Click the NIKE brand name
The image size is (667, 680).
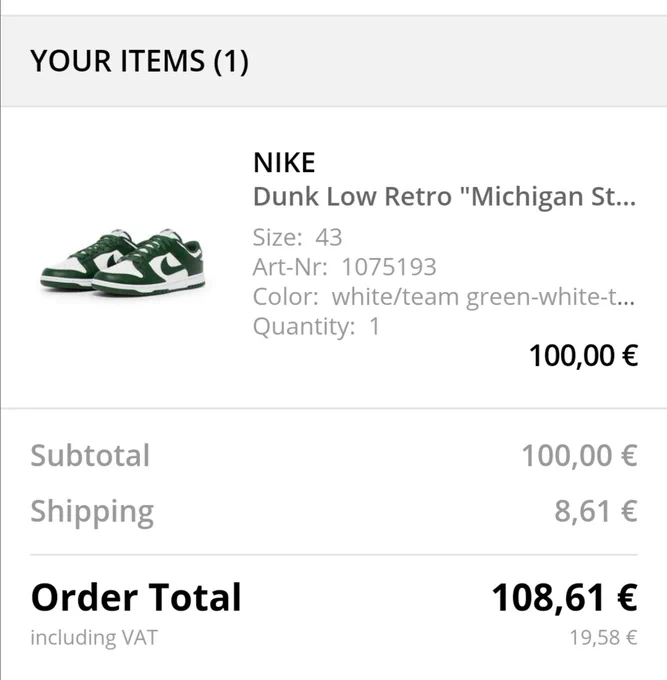(x=284, y=163)
